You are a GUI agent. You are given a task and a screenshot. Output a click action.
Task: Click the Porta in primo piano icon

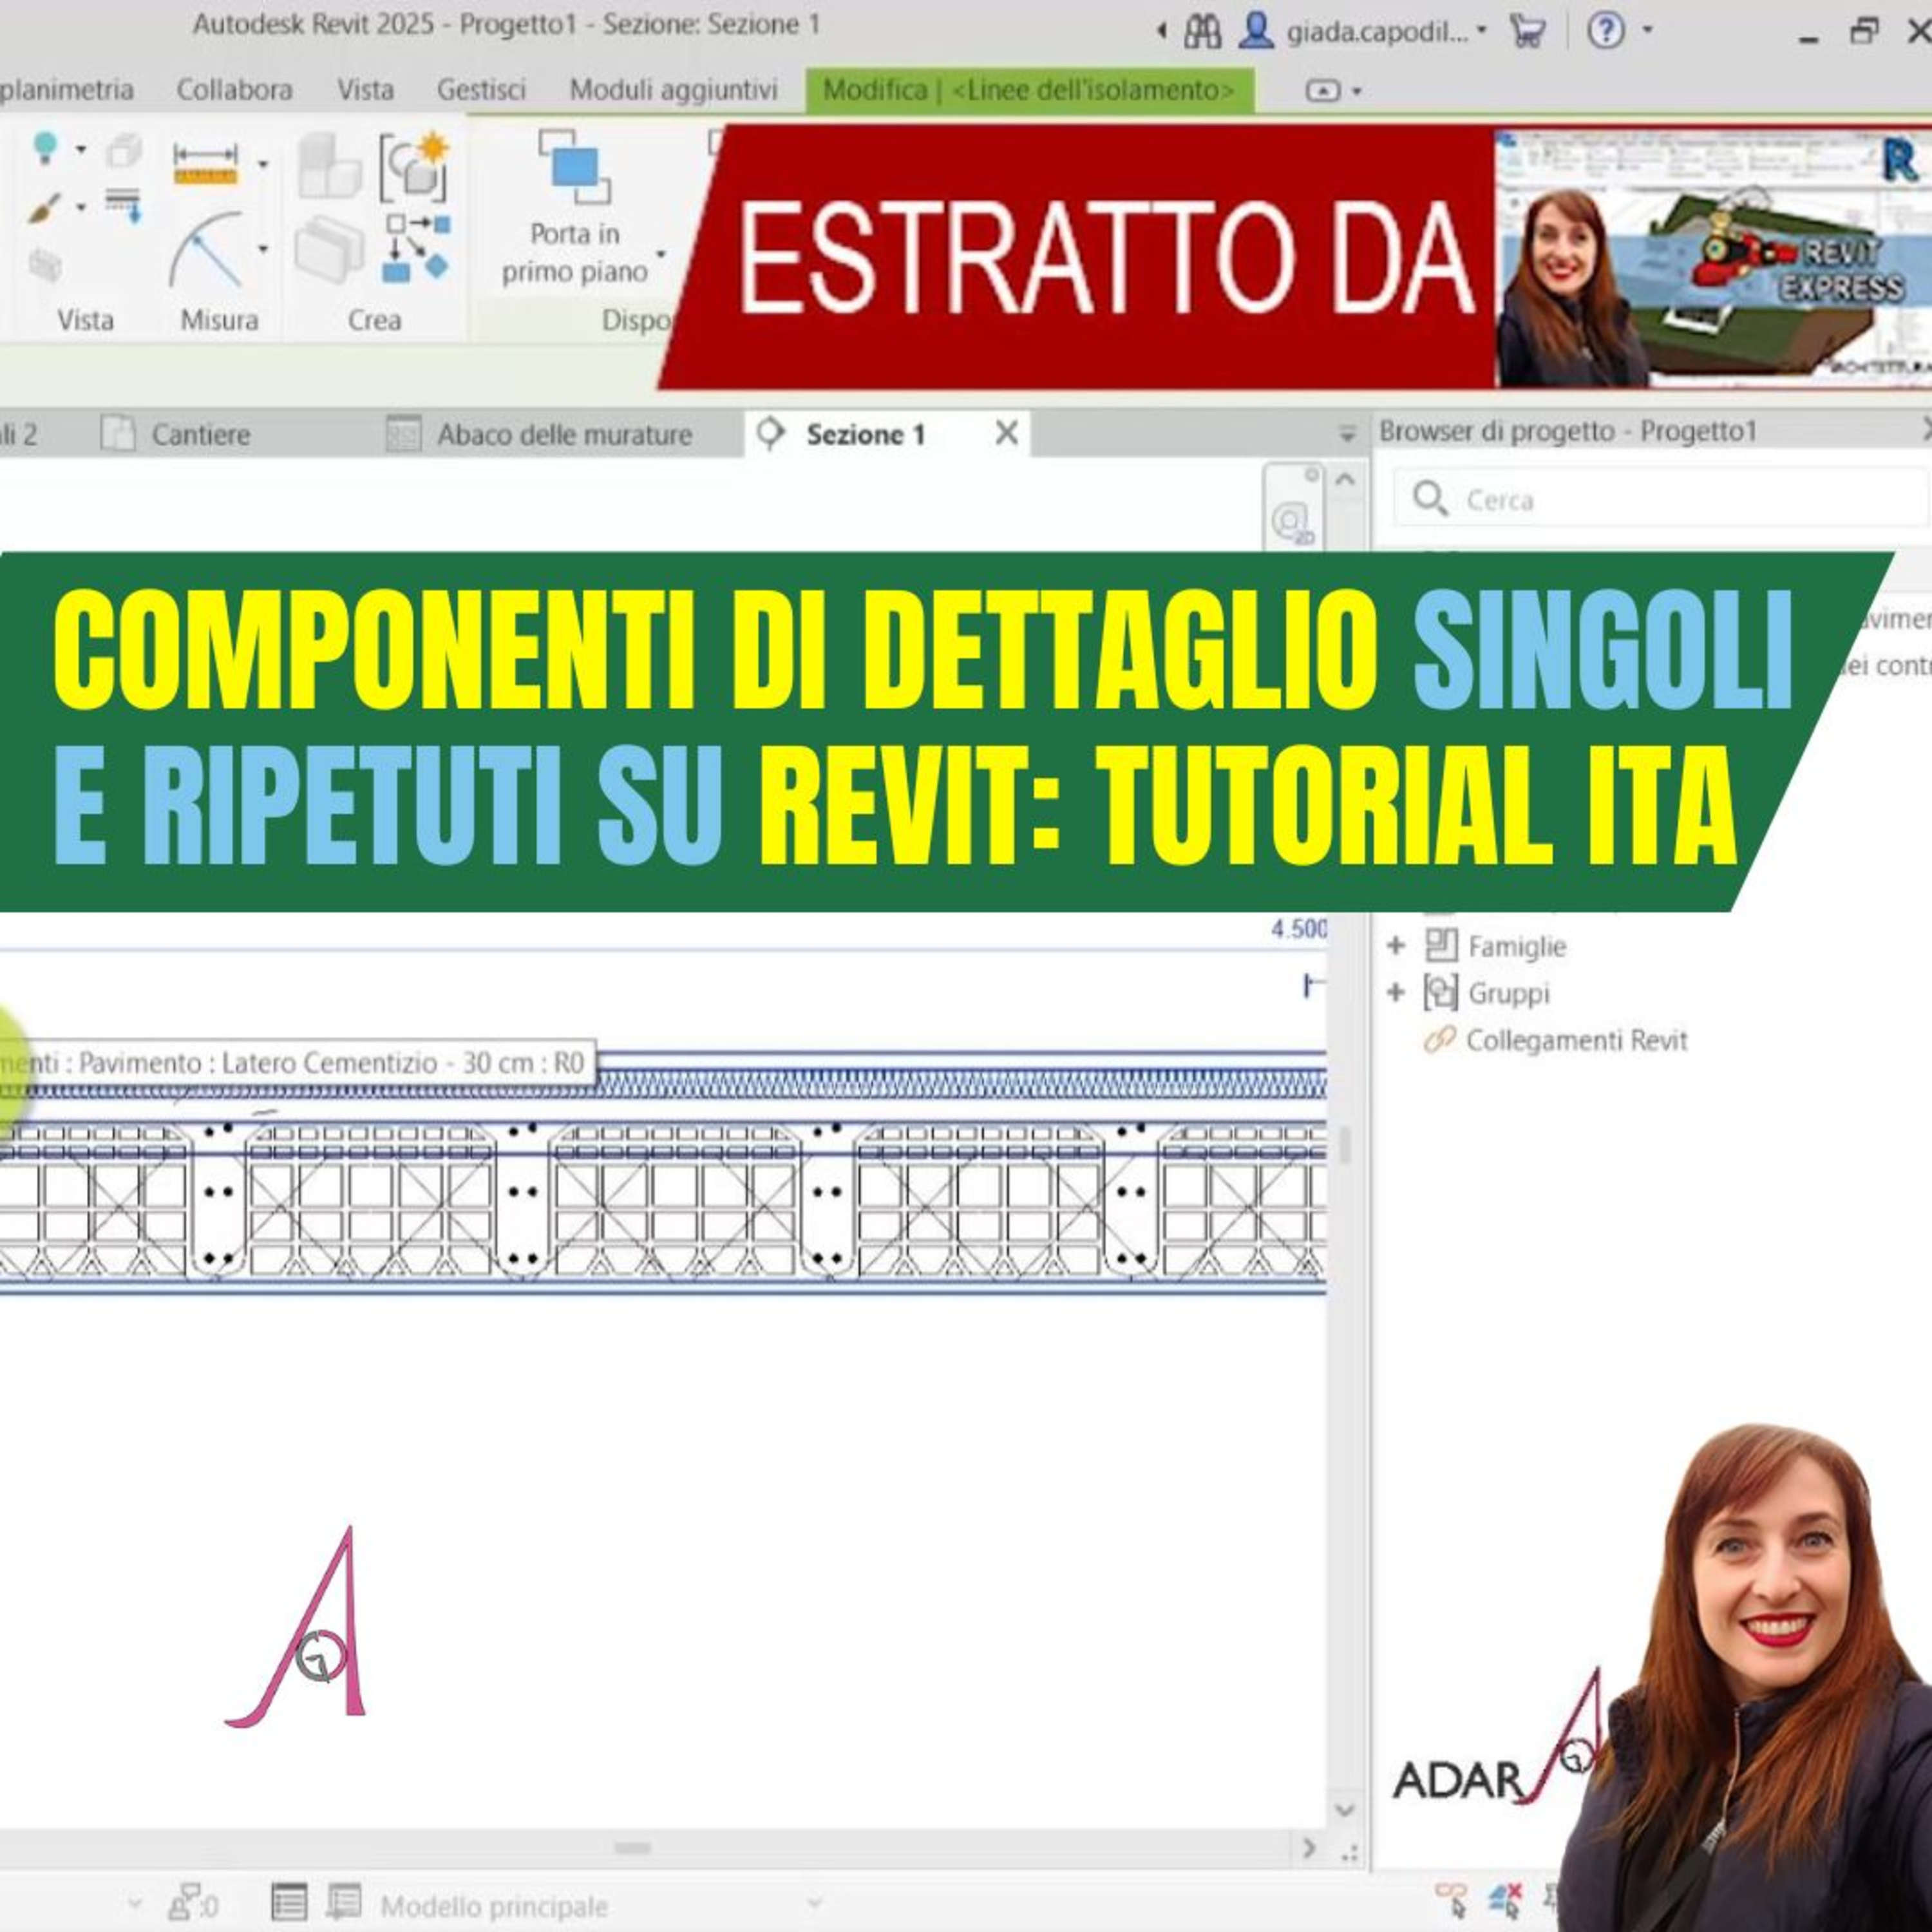574,167
